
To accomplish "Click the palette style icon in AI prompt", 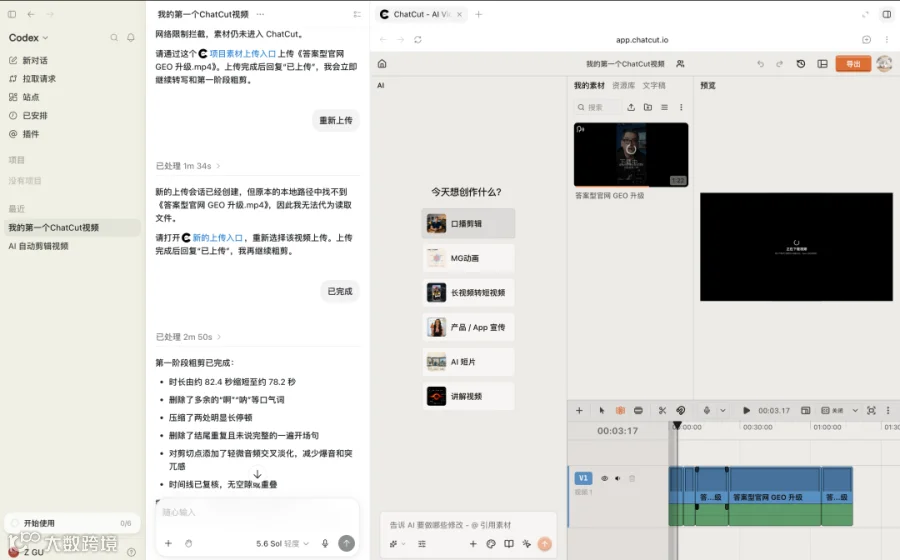I will click(491, 543).
